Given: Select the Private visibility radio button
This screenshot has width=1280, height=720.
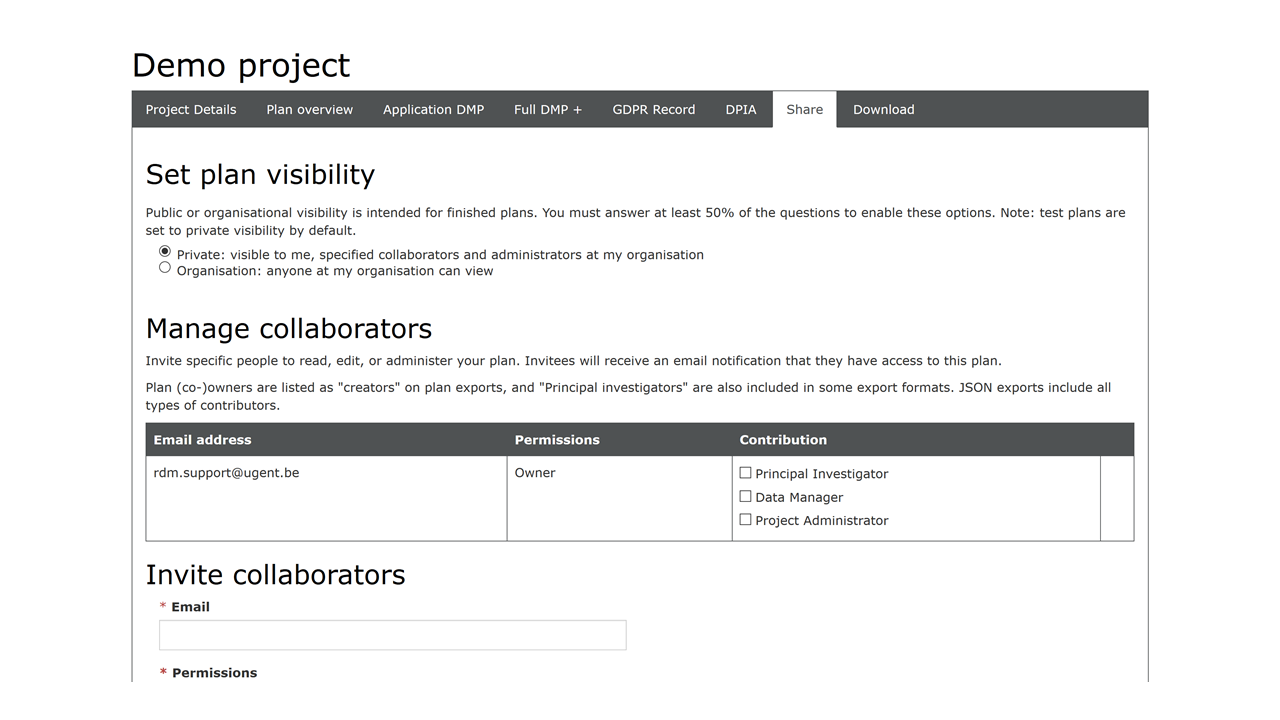Looking at the screenshot, I should click(165, 251).
